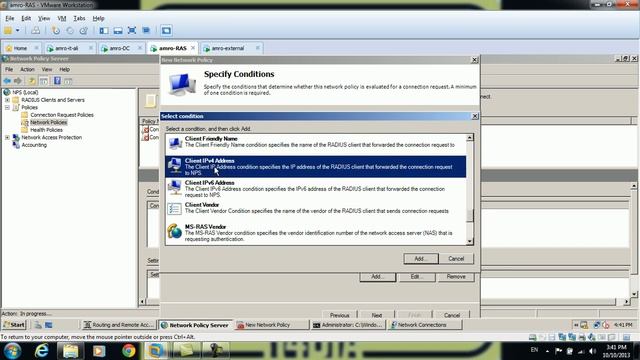Click the VMware power/library yellow toolbar icon
The width and height of the screenshot is (640, 360).
pos(8,31)
